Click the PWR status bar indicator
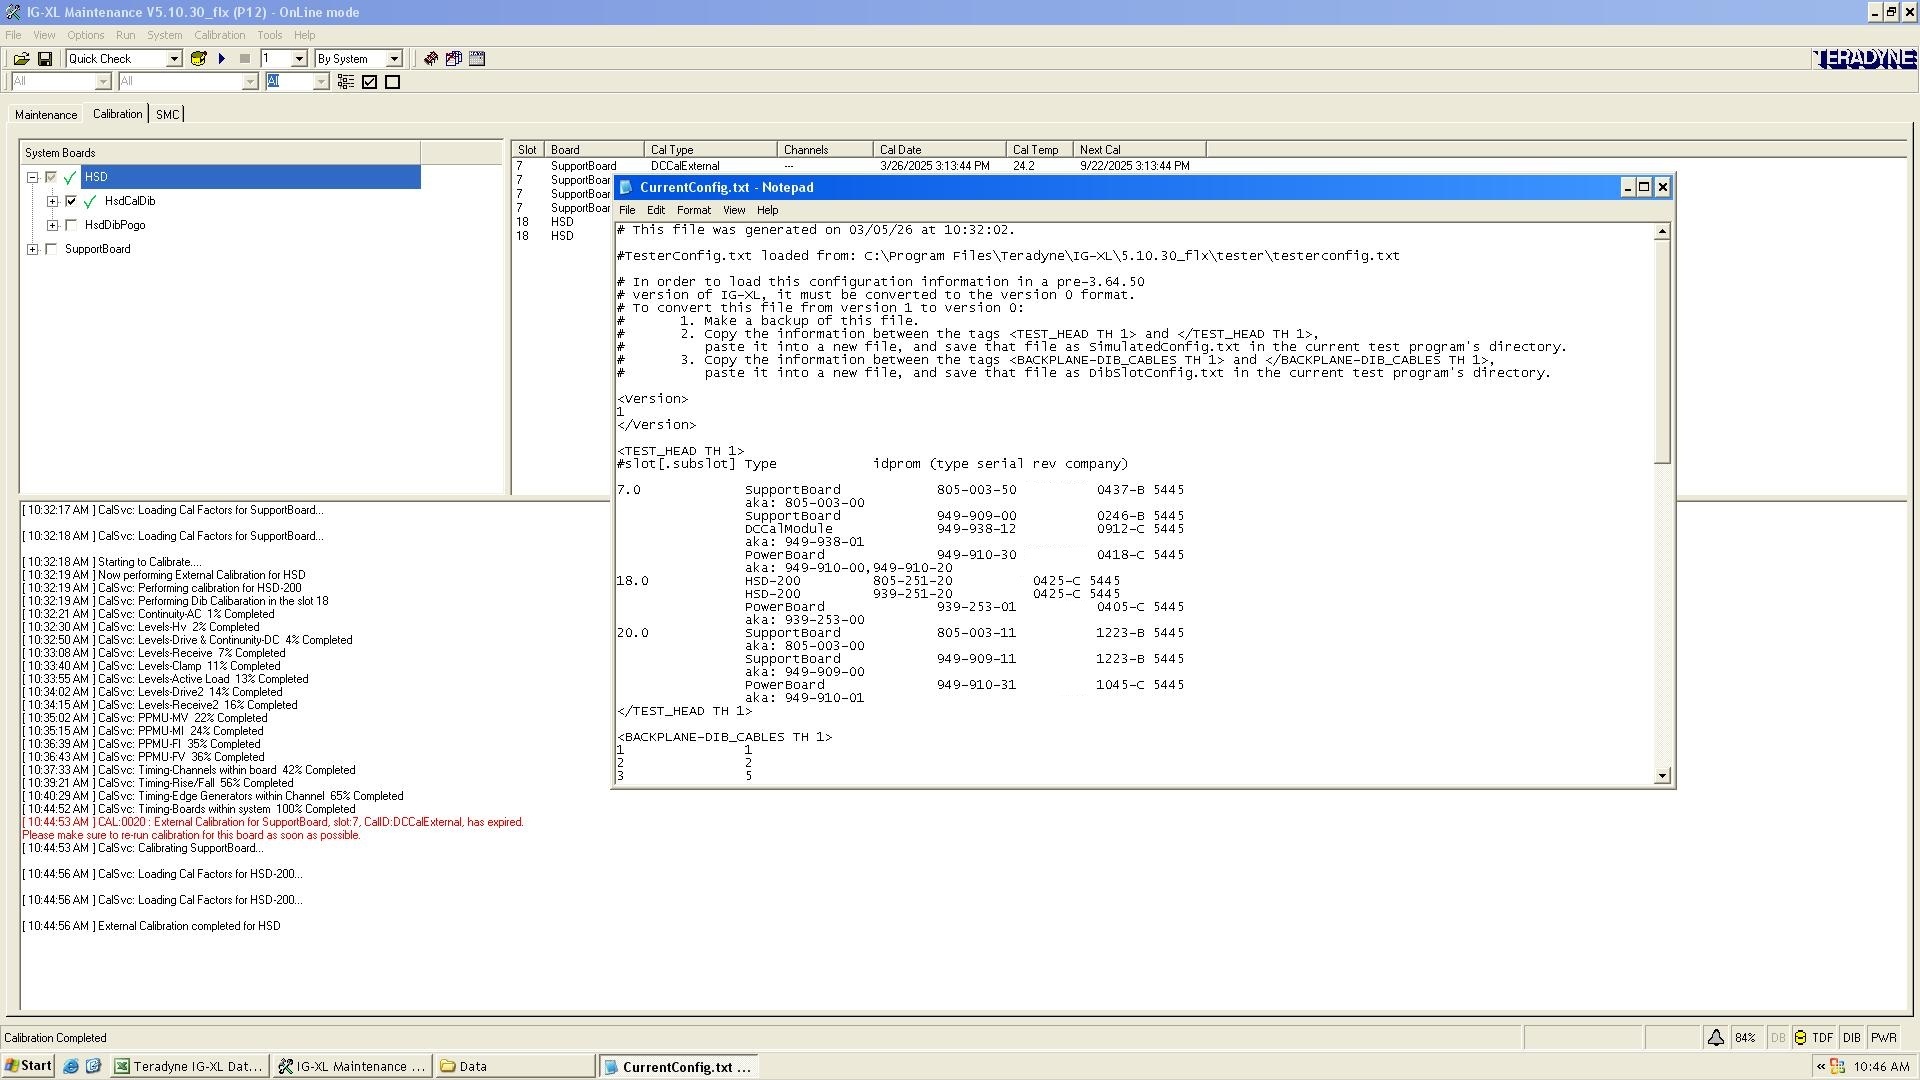 1884,1038
